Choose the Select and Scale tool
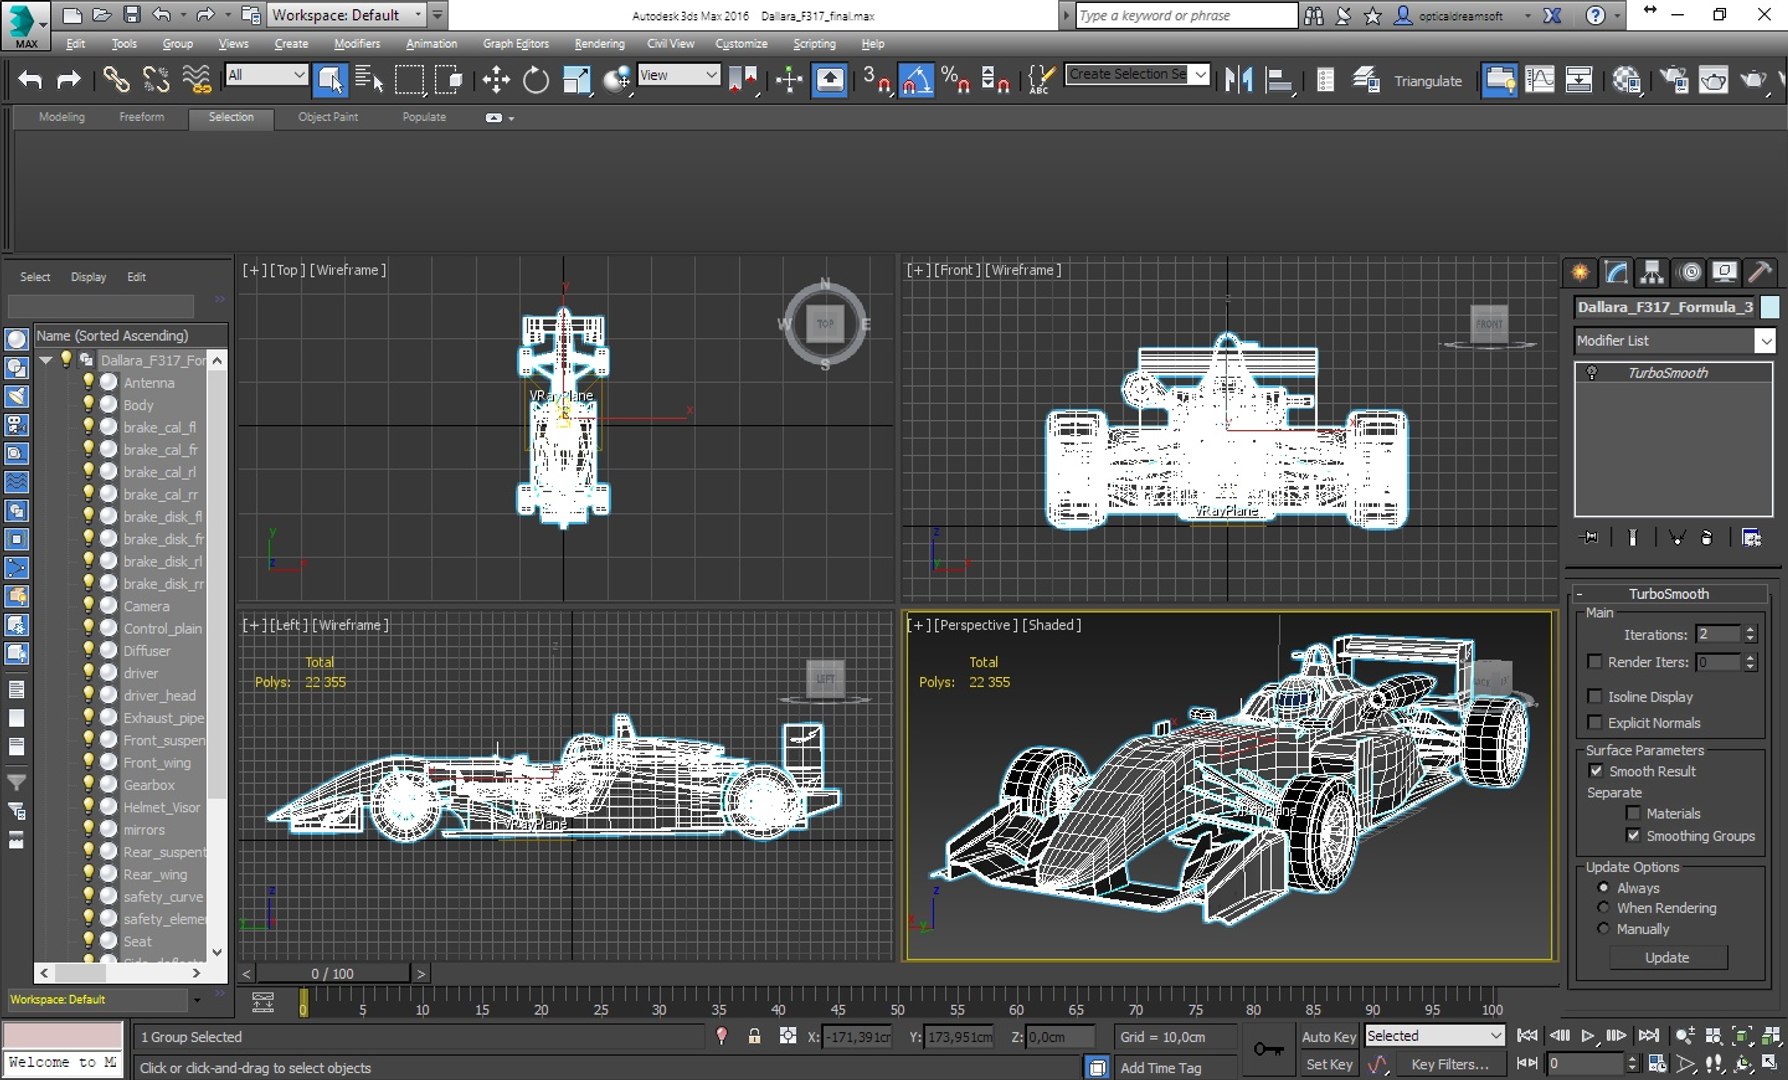Screen dimensions: 1788x1080 [577, 80]
